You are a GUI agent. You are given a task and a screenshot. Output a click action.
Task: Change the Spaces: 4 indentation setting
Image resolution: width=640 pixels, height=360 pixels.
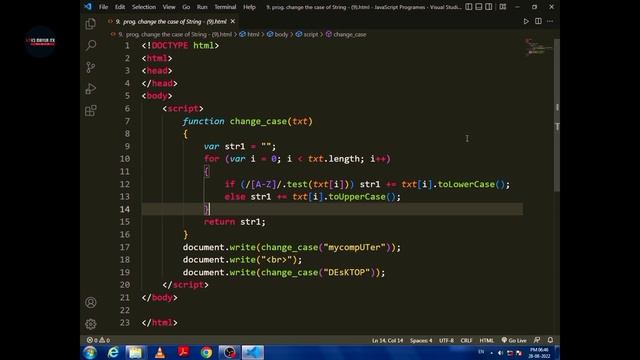point(421,340)
